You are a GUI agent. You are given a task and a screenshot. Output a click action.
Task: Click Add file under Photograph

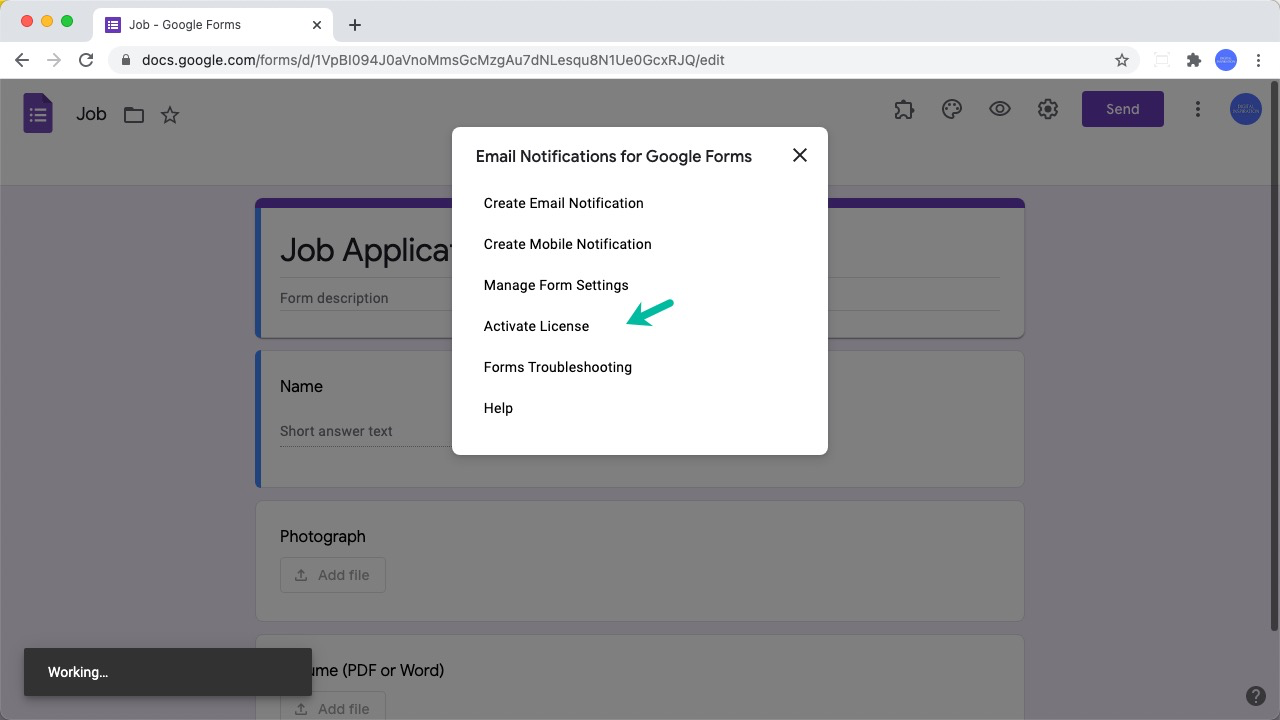[332, 575]
